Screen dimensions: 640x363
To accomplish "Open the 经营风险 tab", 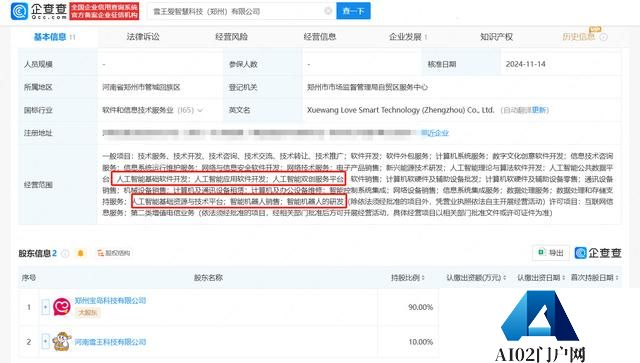I will [231, 37].
